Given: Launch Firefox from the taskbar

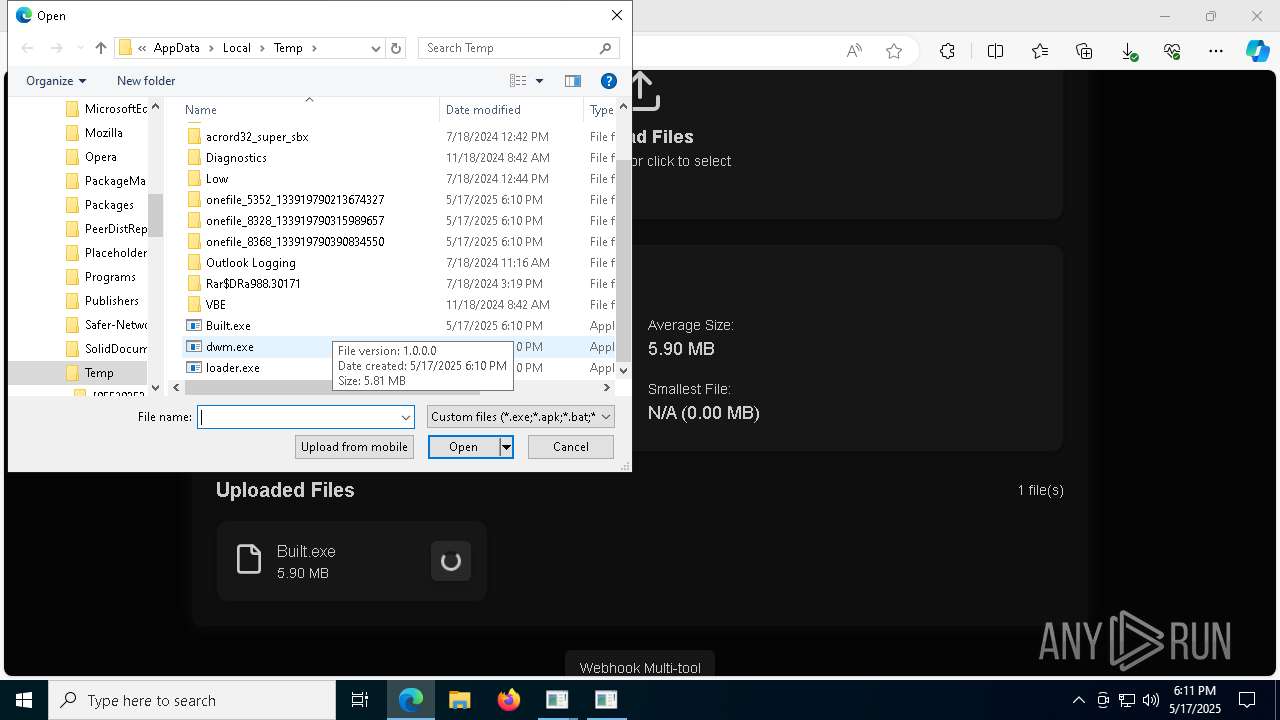Looking at the screenshot, I should pyautogui.click(x=508, y=700).
